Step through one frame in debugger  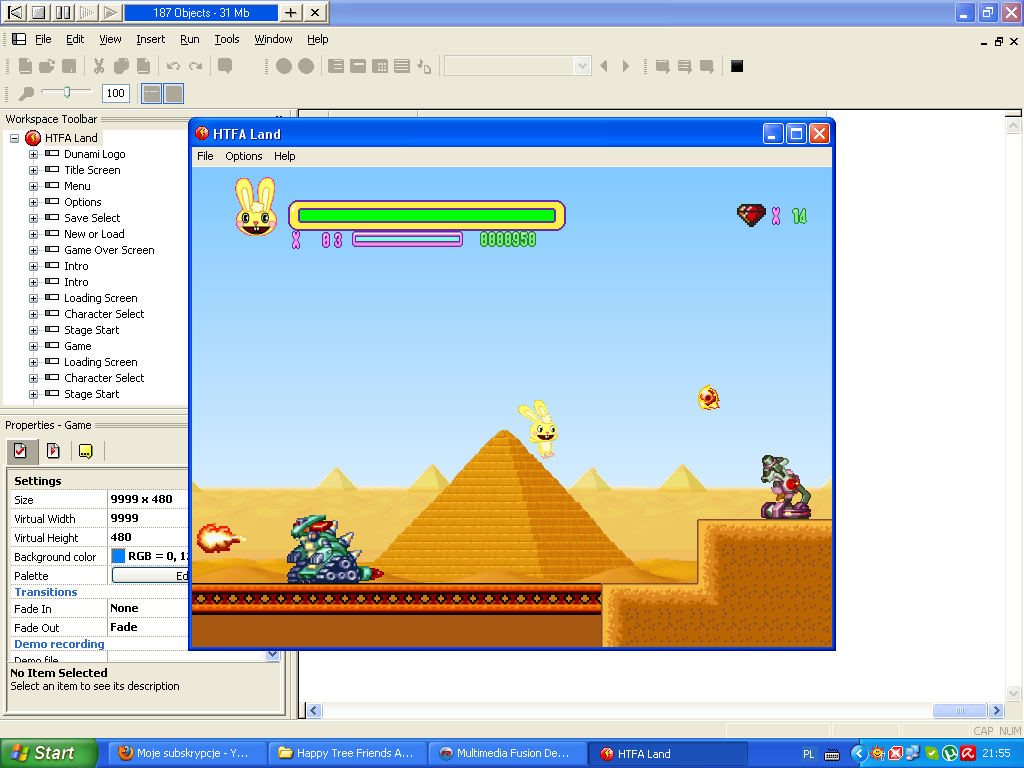pos(88,12)
